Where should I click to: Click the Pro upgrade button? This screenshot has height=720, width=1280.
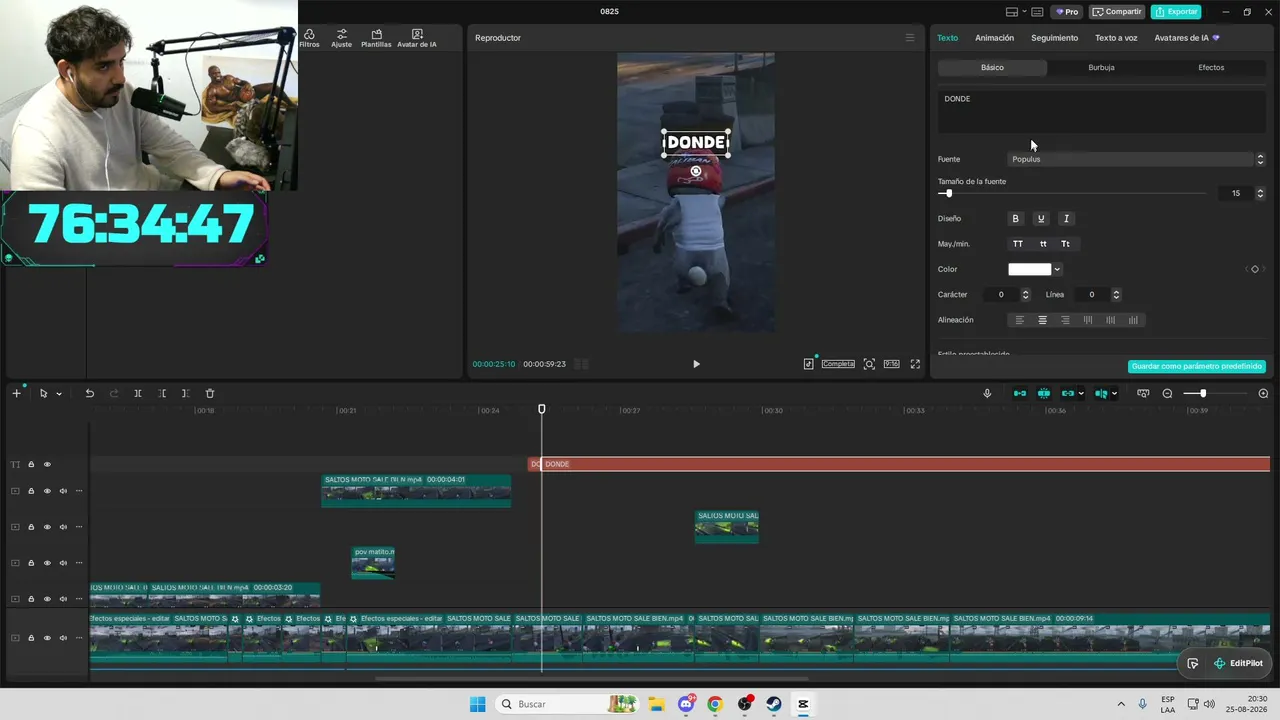[x=1067, y=12]
